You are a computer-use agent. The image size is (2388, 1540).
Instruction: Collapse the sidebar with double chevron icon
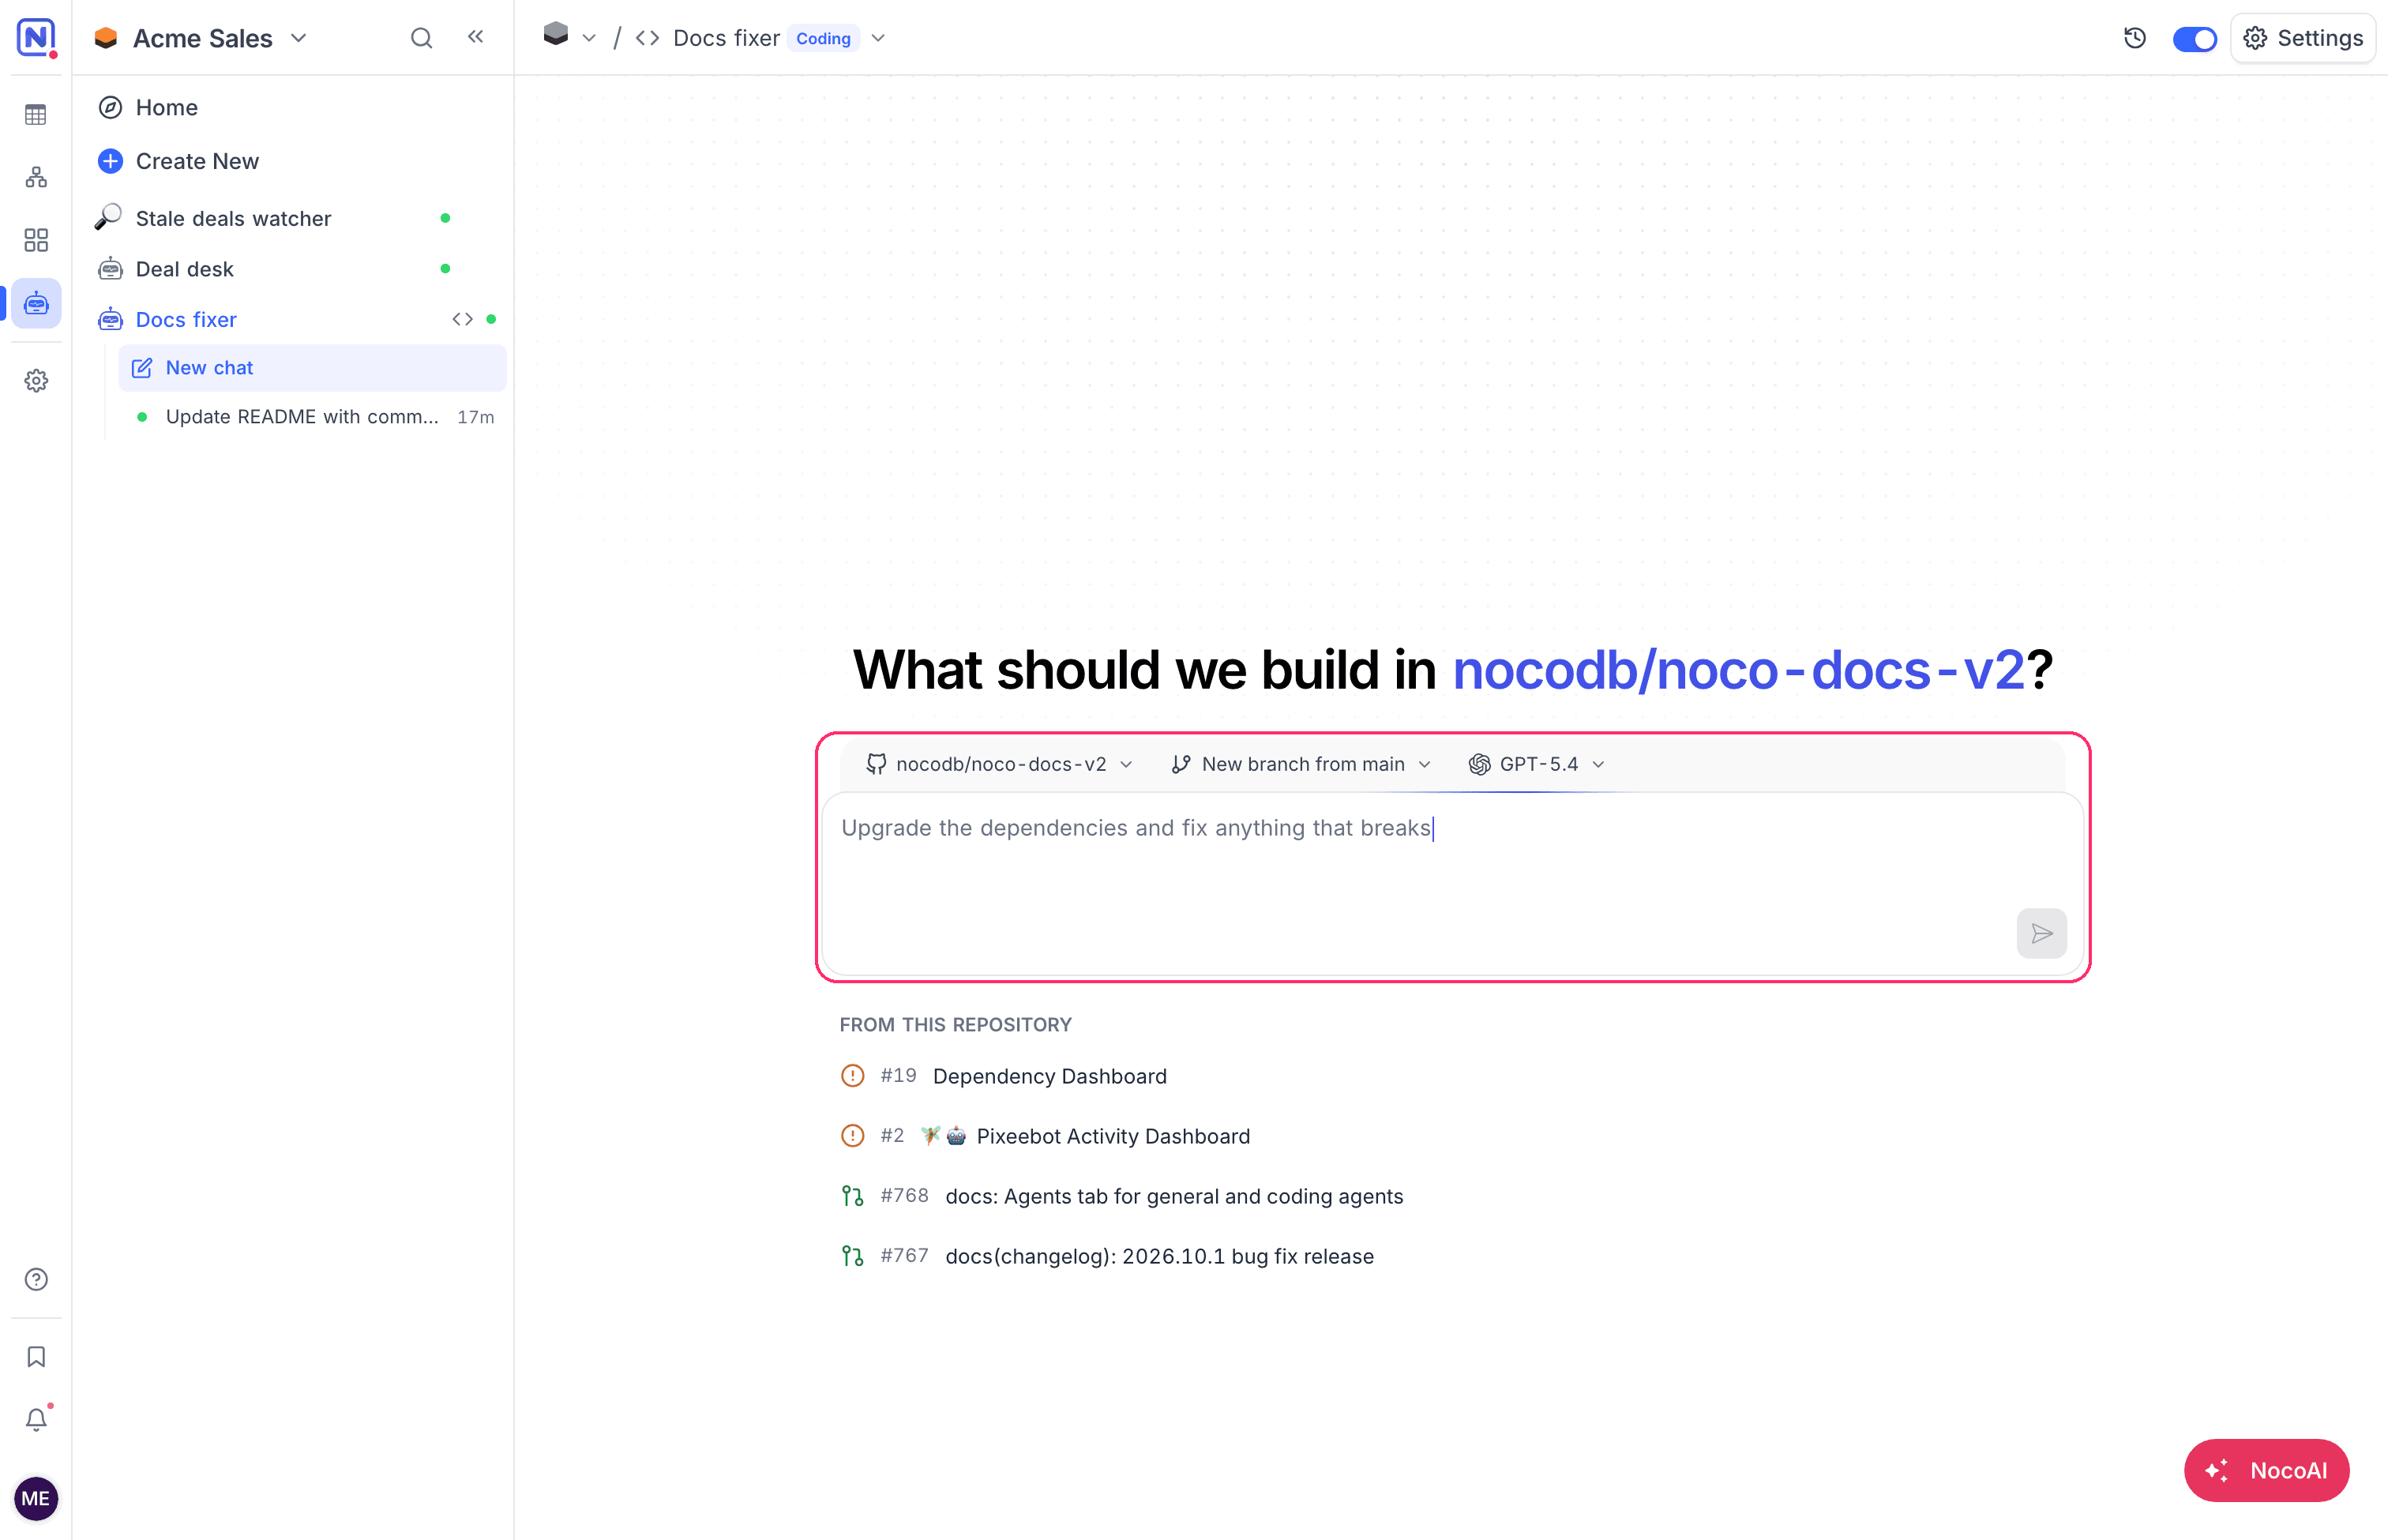coord(476,37)
